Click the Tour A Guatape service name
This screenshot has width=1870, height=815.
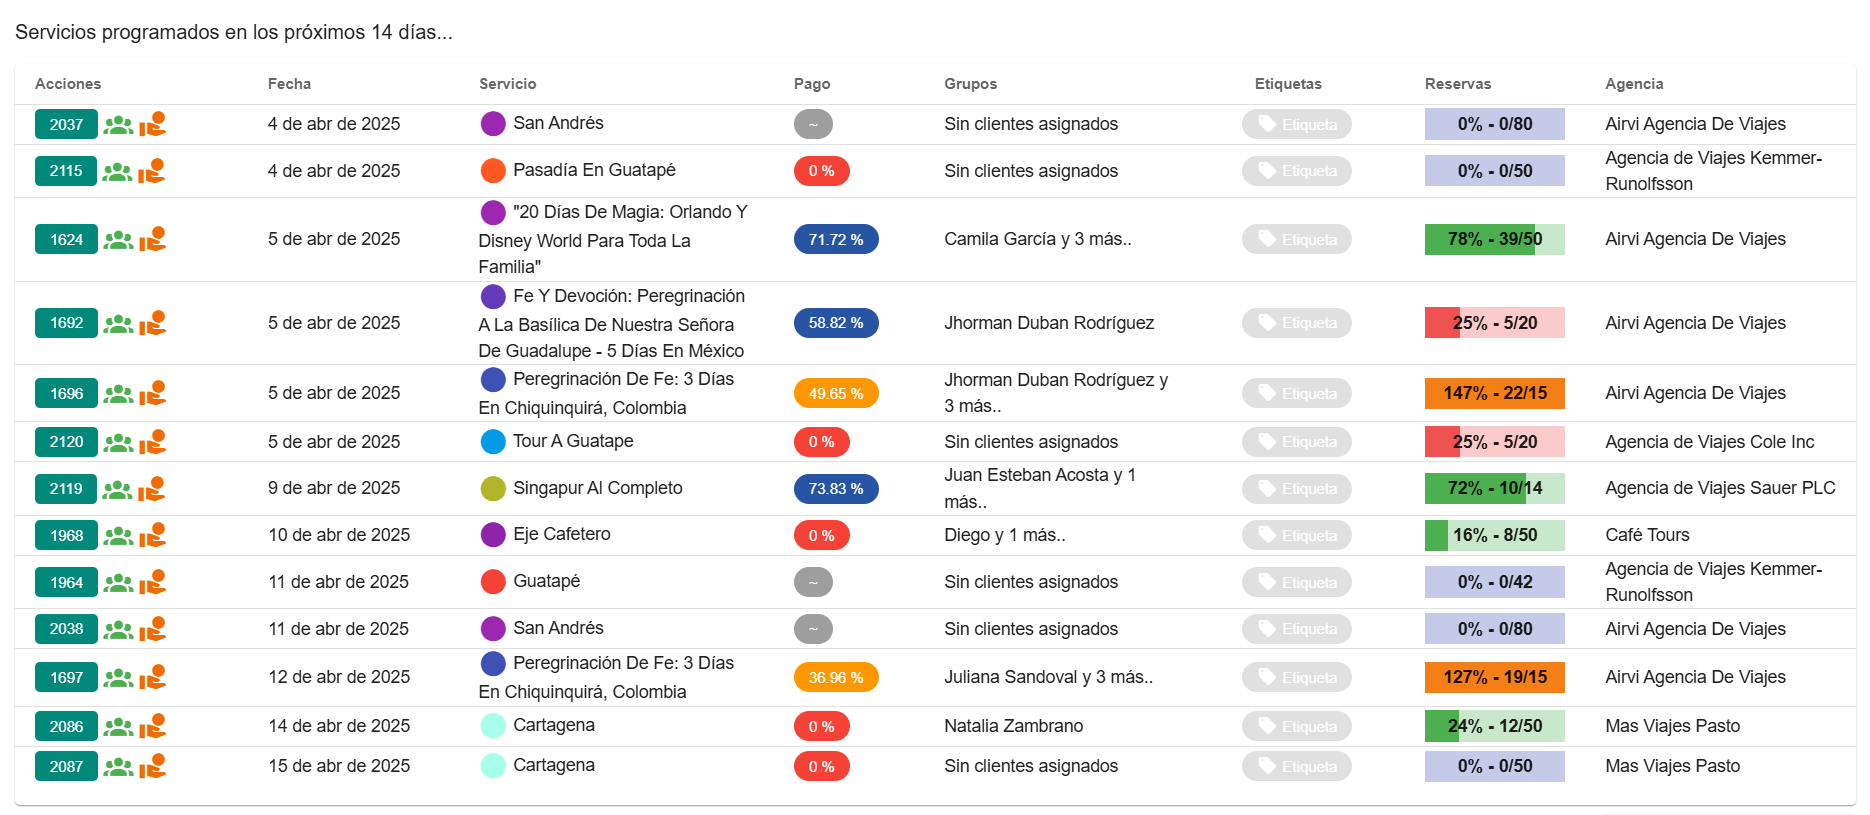pos(573,441)
